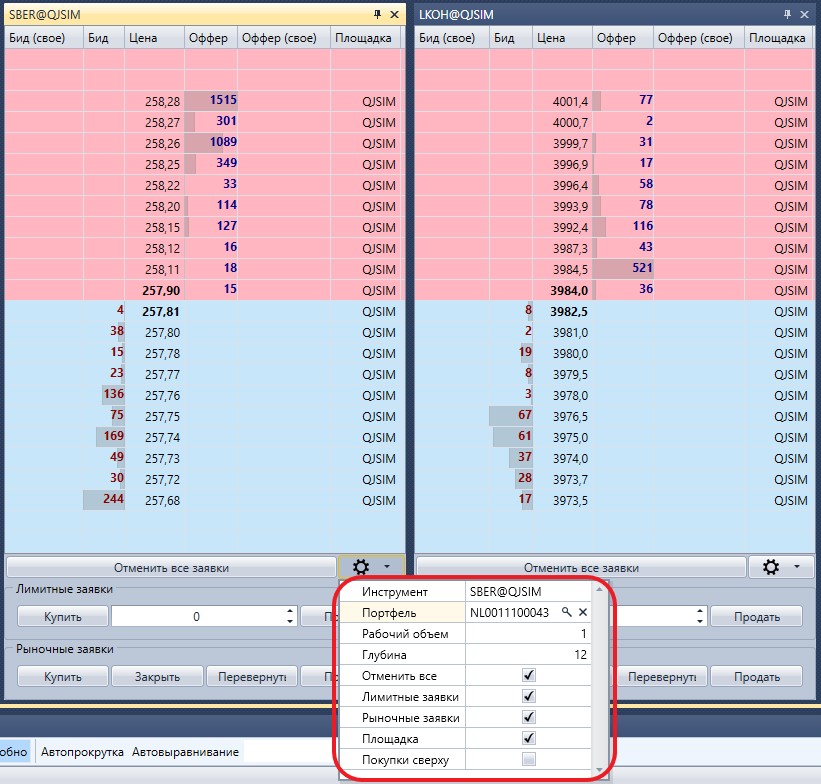Click LKOH offer volume 521

tap(642, 268)
